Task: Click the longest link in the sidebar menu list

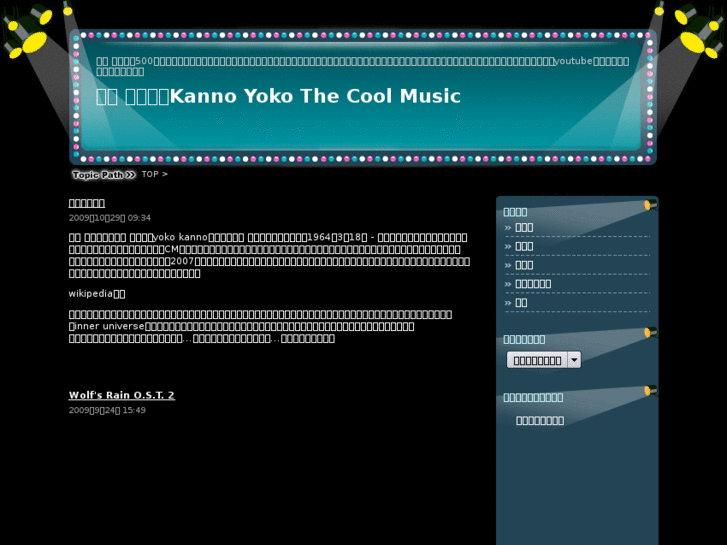Action: [533, 284]
